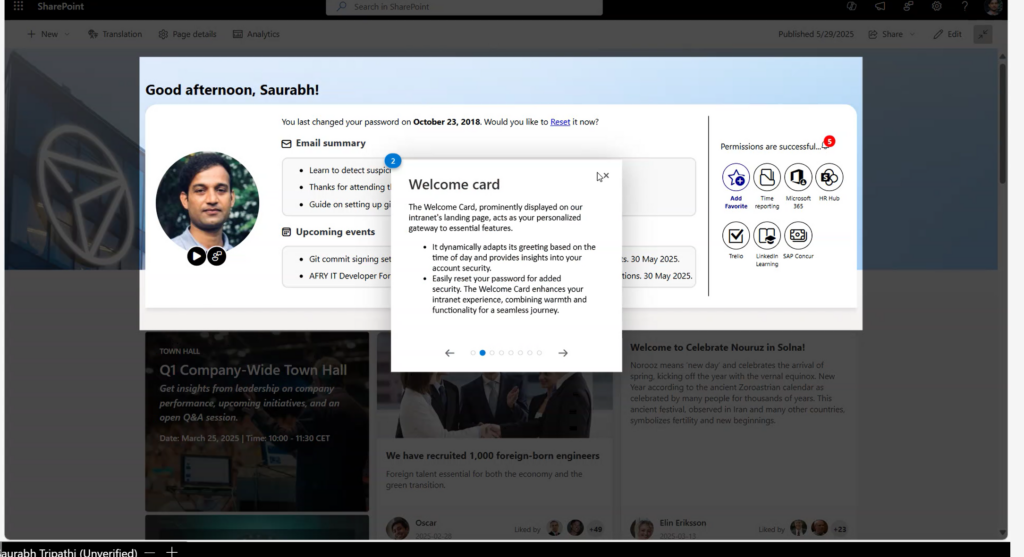The width and height of the screenshot is (1024, 557).
Task: Click author name Oscar
Action: click(x=426, y=523)
